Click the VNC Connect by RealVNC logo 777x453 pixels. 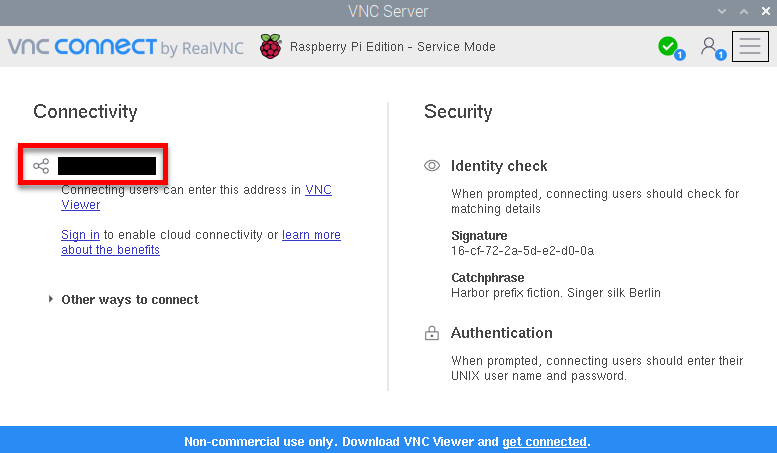(126, 47)
